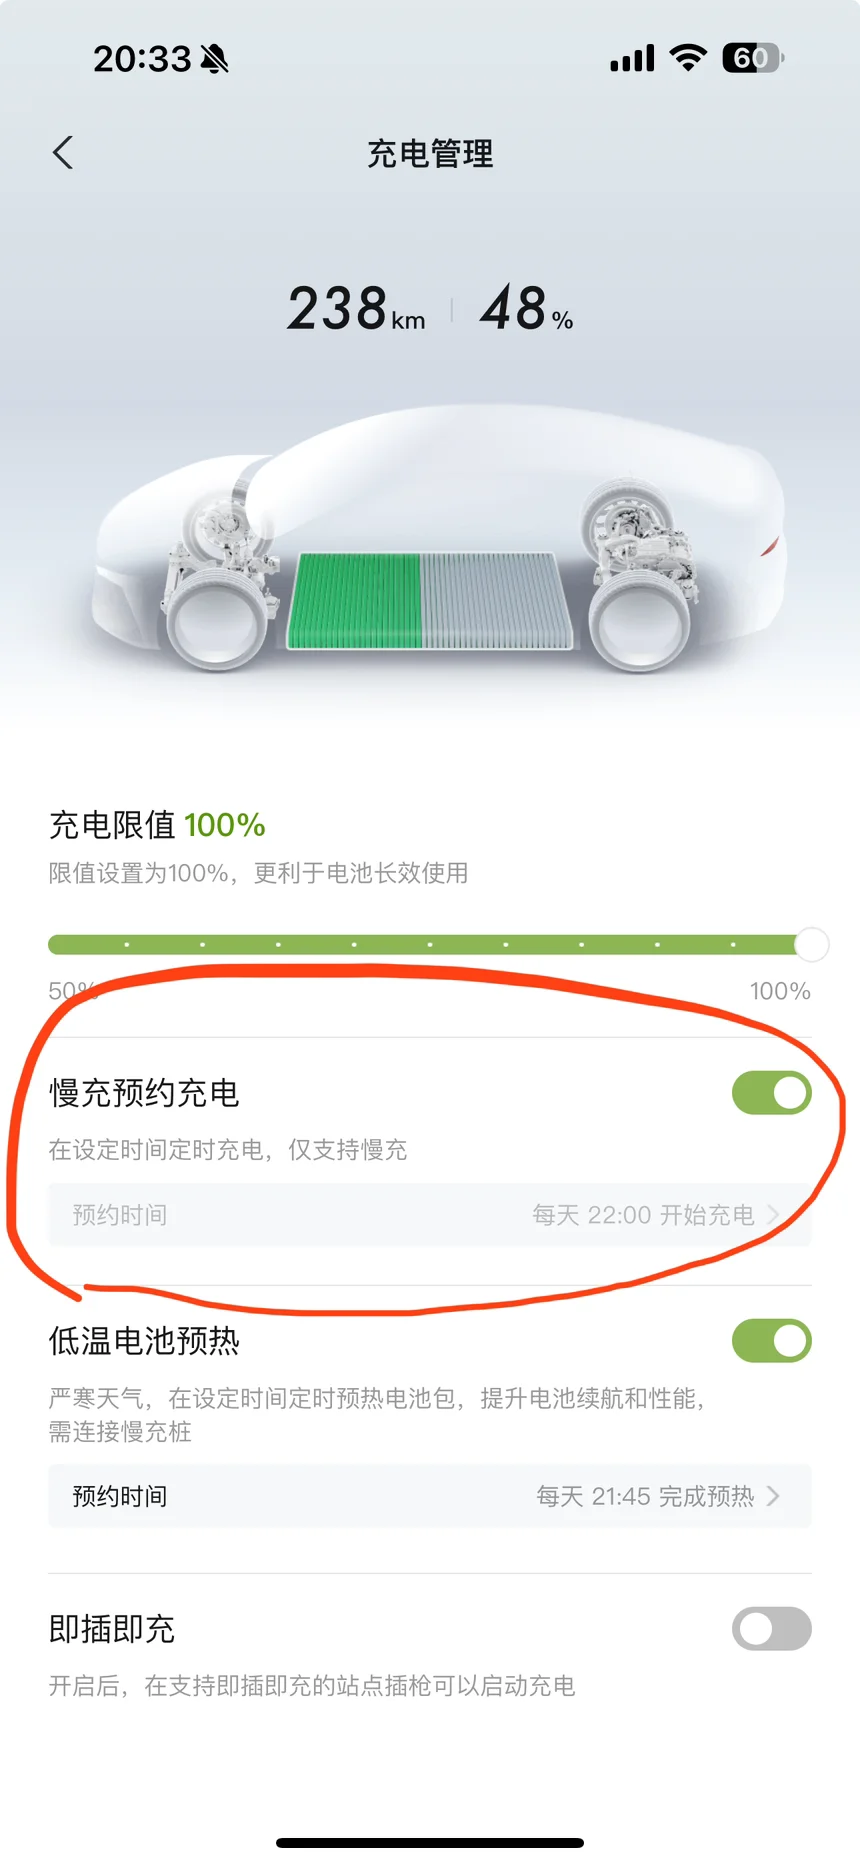Tap the 每天 22:00 开始充电 text

(643, 1215)
